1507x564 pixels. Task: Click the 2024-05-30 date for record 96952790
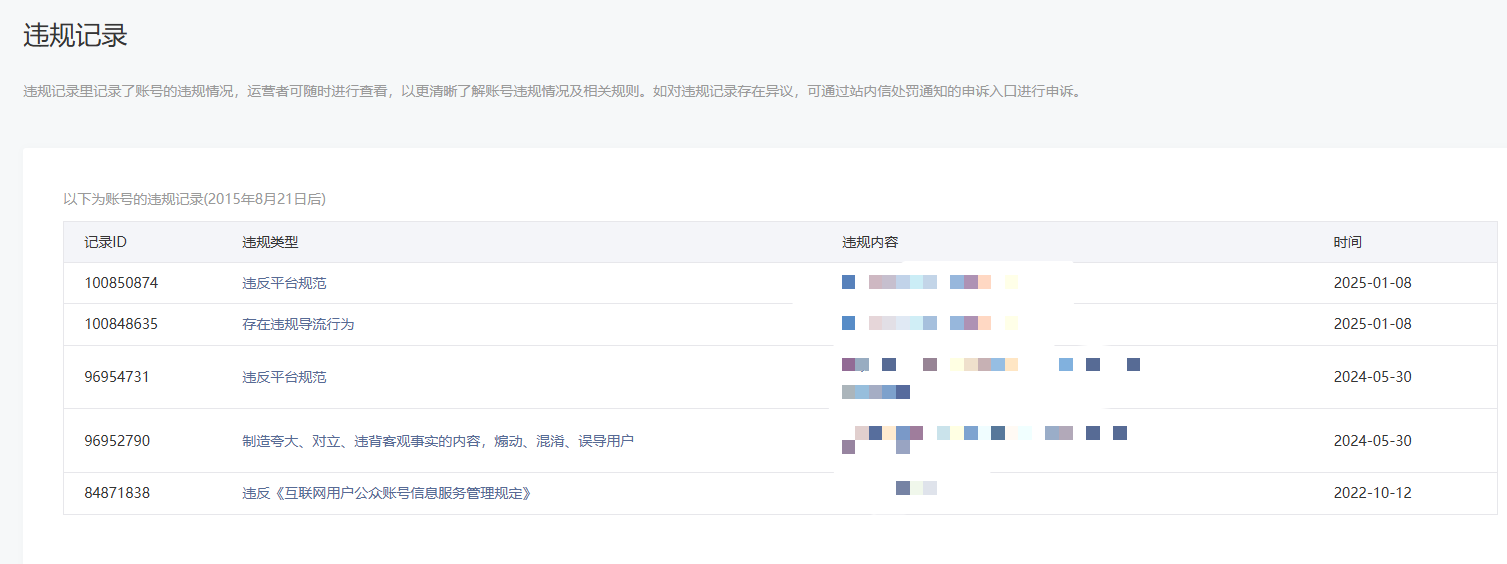[1372, 440]
